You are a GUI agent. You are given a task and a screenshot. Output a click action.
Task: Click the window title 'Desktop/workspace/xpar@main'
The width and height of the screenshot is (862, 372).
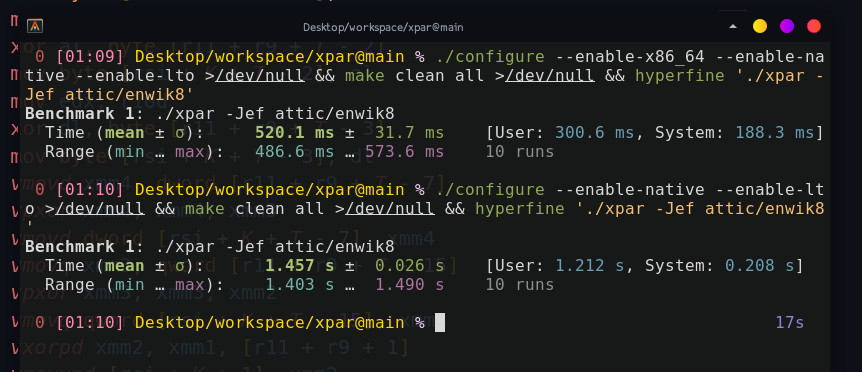coord(383,27)
